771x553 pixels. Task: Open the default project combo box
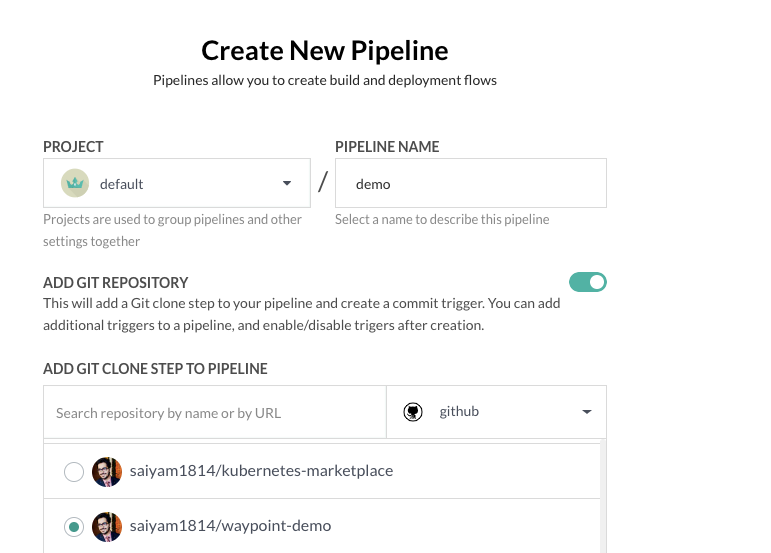[176, 183]
